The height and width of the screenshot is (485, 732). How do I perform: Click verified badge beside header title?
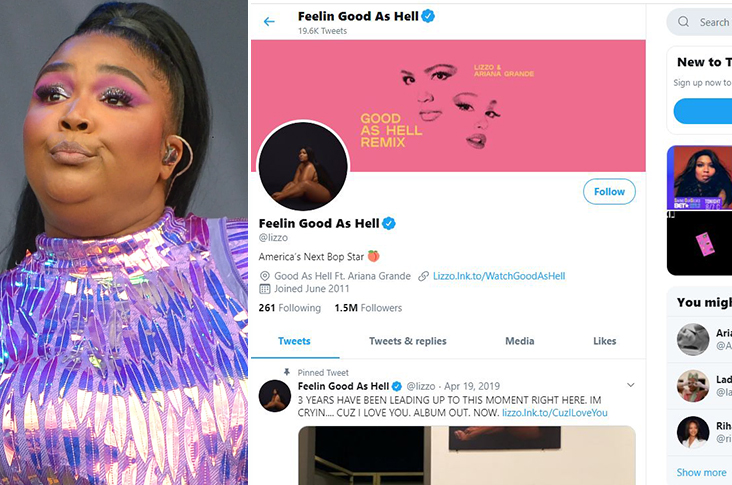coord(428,16)
